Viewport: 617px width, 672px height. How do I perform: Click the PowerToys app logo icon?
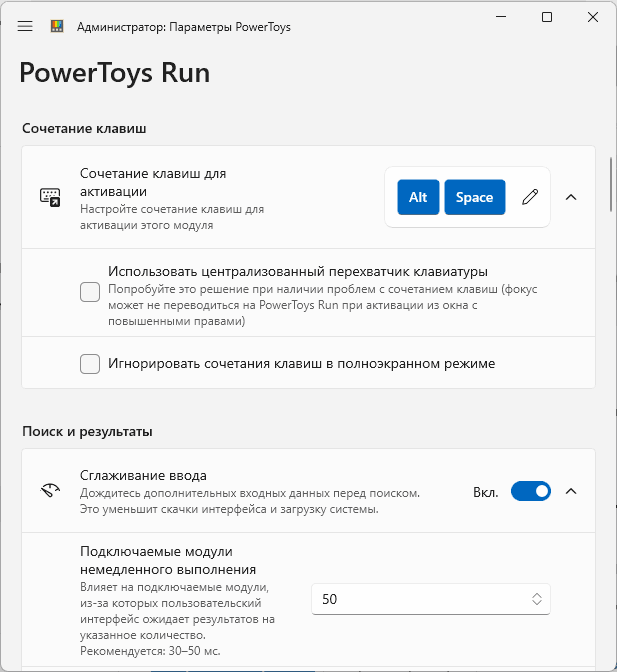click(x=57, y=26)
